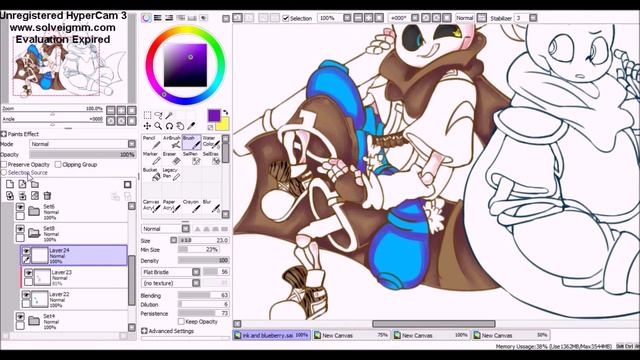Hide the Set4 folder

point(20,317)
